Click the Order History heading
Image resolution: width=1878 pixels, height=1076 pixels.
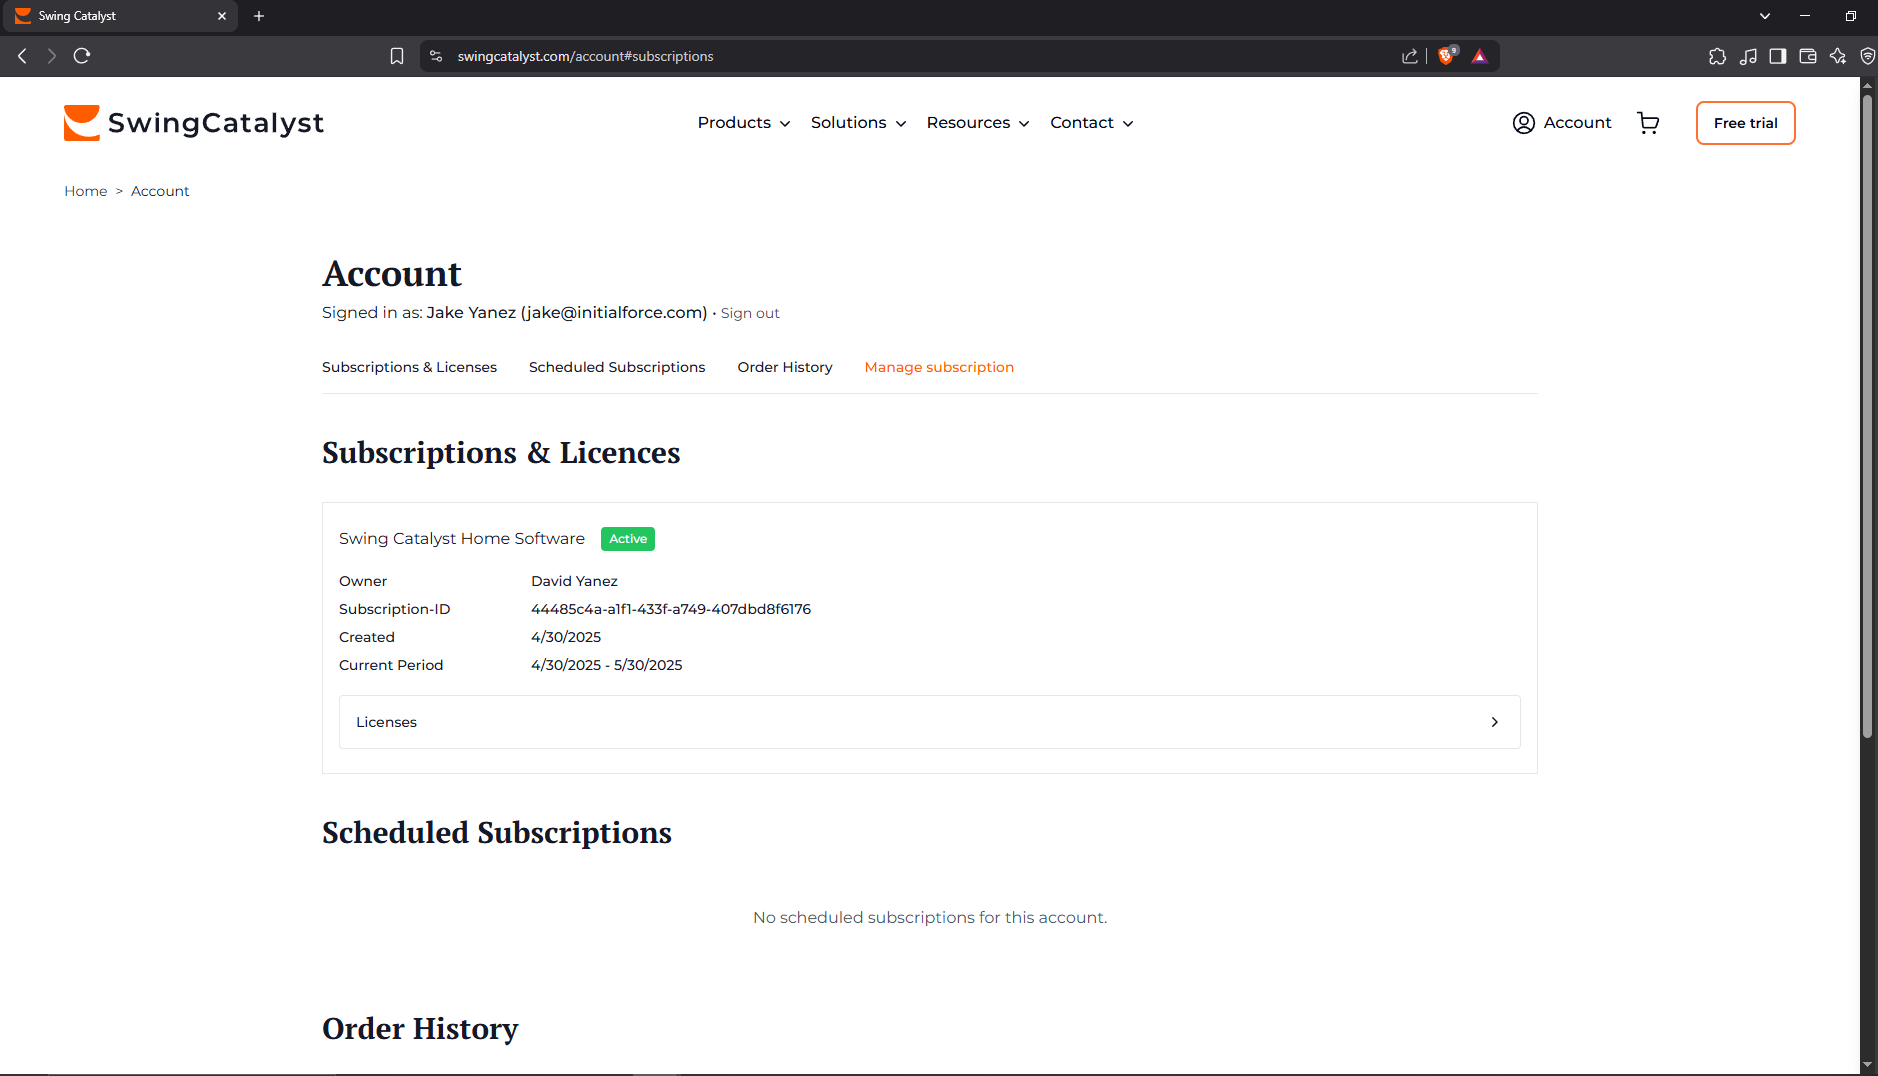[x=420, y=1029]
